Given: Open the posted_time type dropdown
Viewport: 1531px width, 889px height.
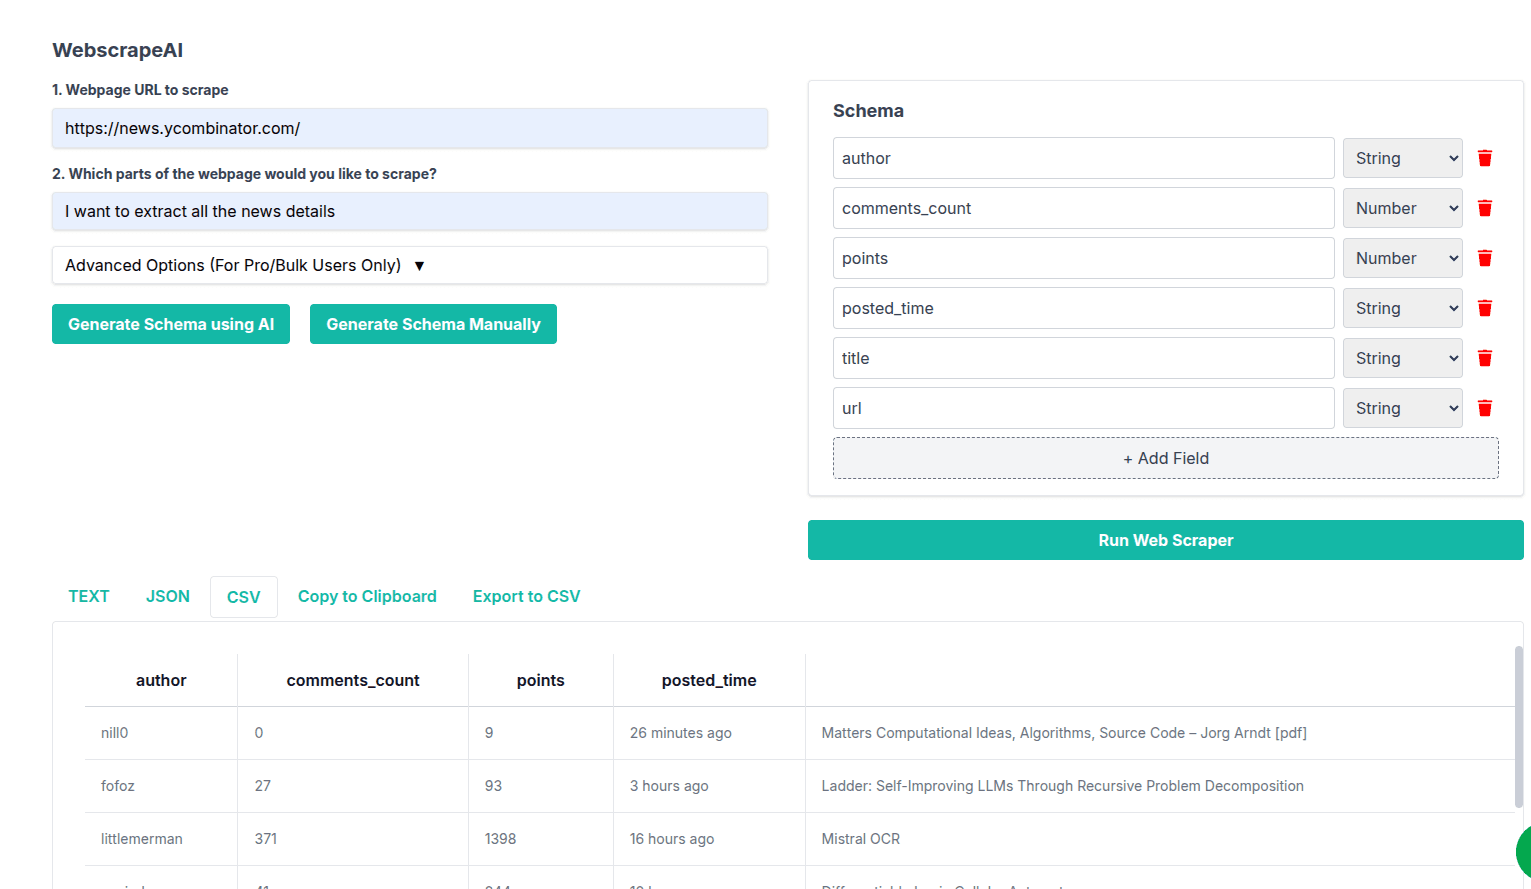Looking at the screenshot, I should pyautogui.click(x=1402, y=308).
